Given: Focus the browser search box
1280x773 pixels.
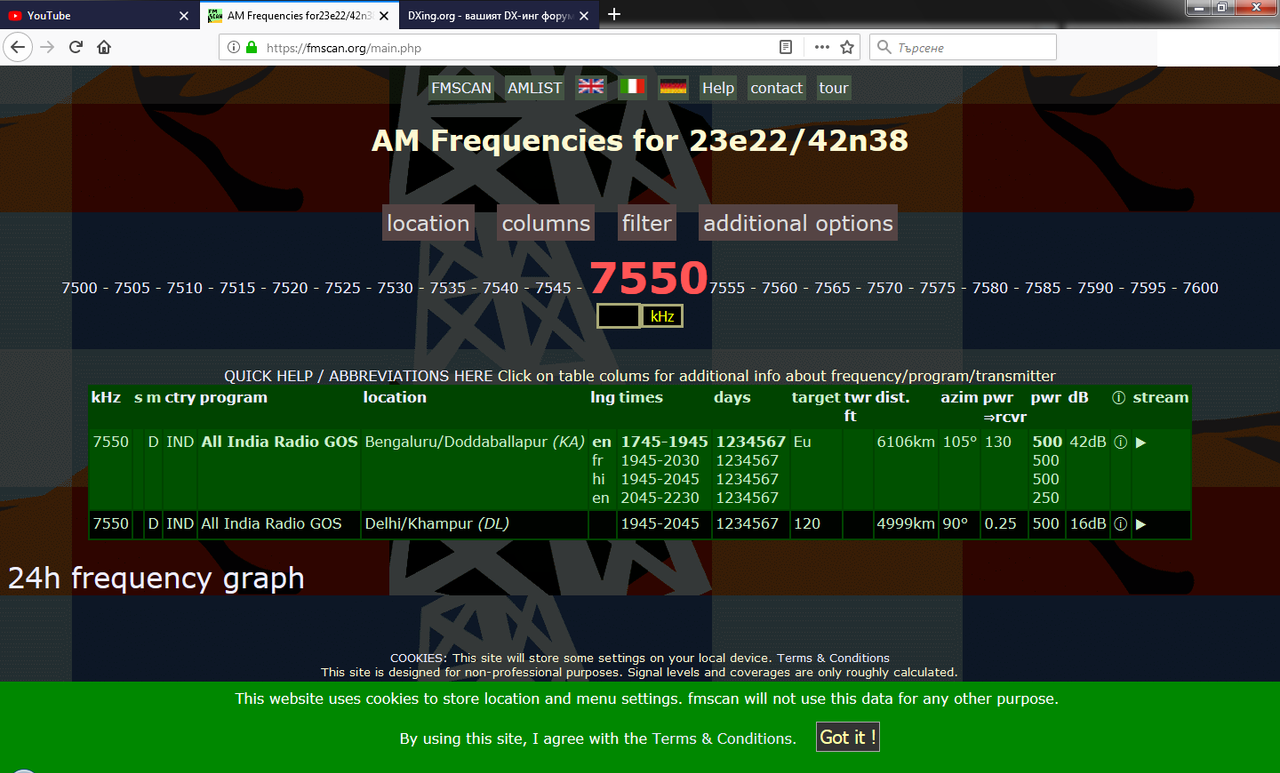Looking at the screenshot, I should [x=963, y=47].
